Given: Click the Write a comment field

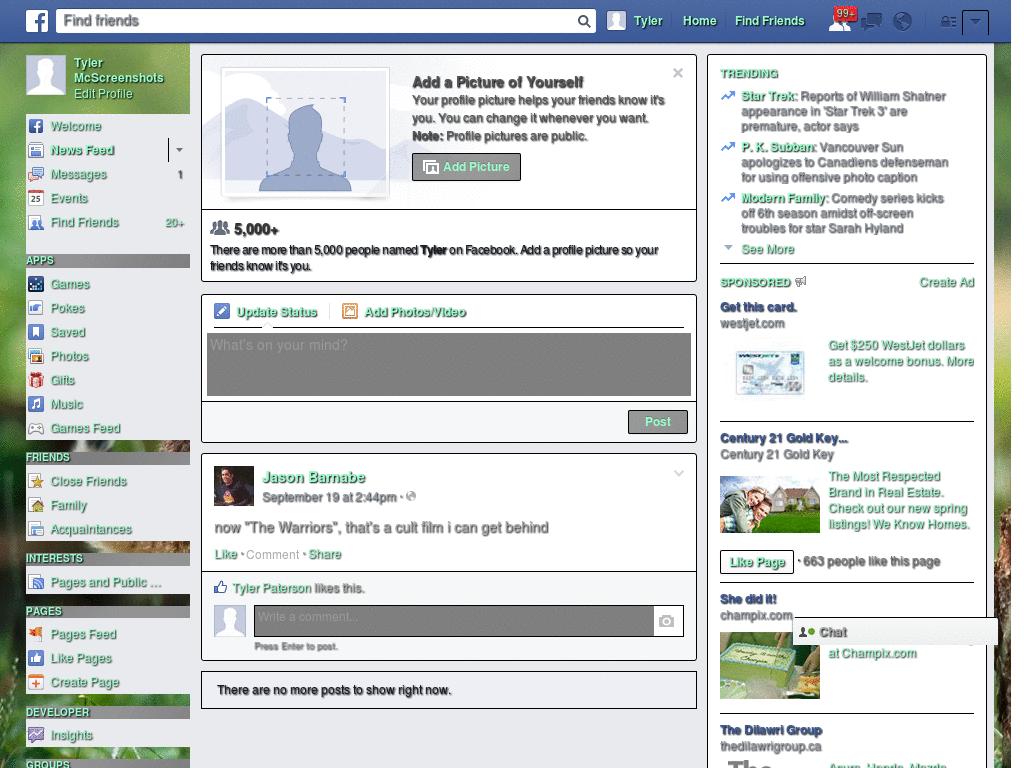Looking at the screenshot, I should pos(454,621).
